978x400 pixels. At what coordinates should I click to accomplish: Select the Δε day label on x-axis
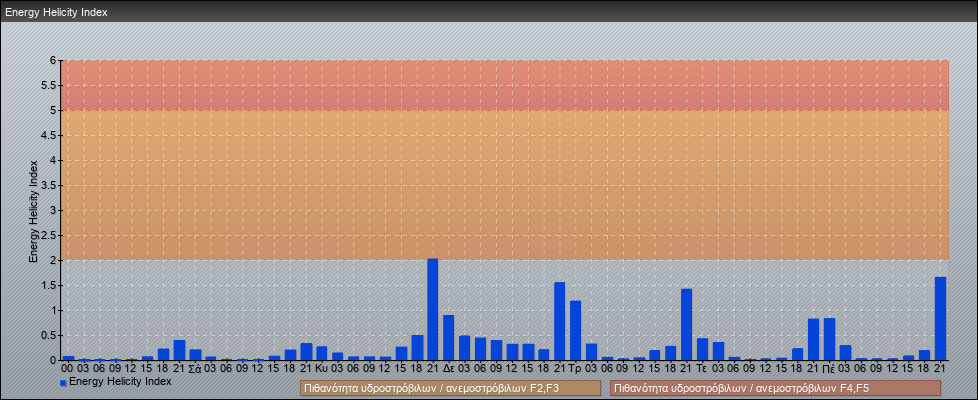pos(448,368)
